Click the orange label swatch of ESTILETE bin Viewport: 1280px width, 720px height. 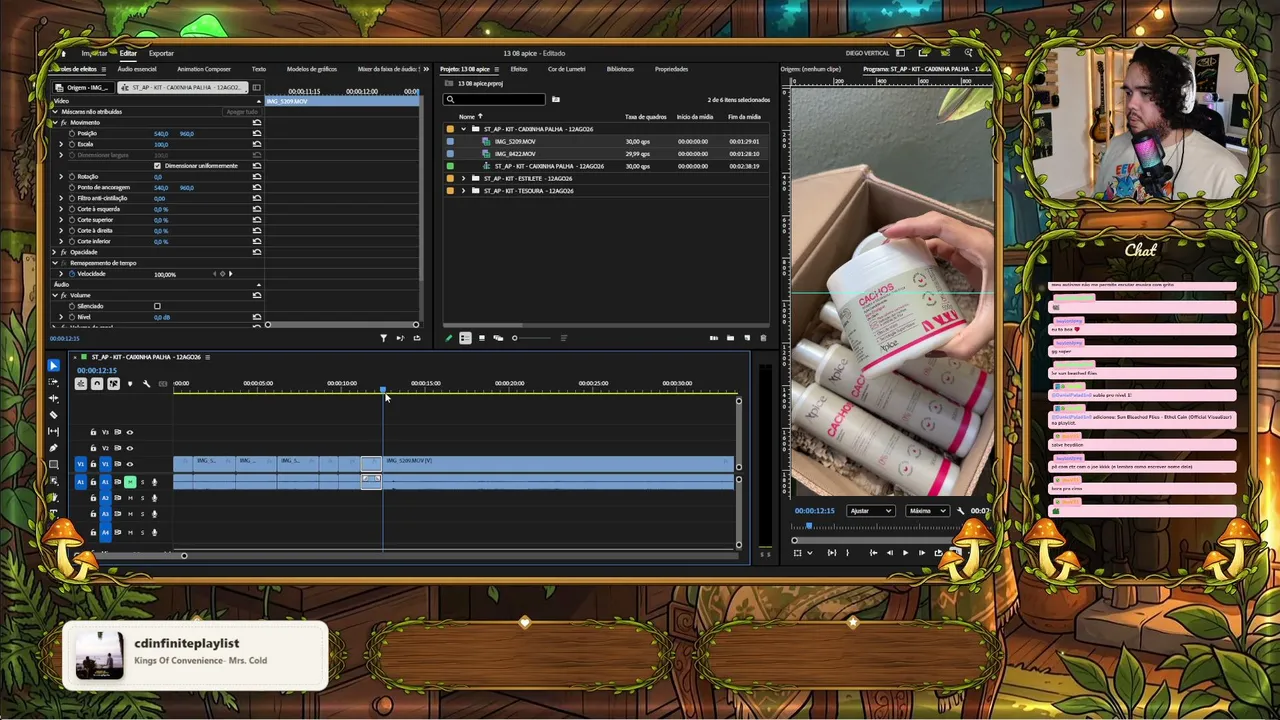450,178
